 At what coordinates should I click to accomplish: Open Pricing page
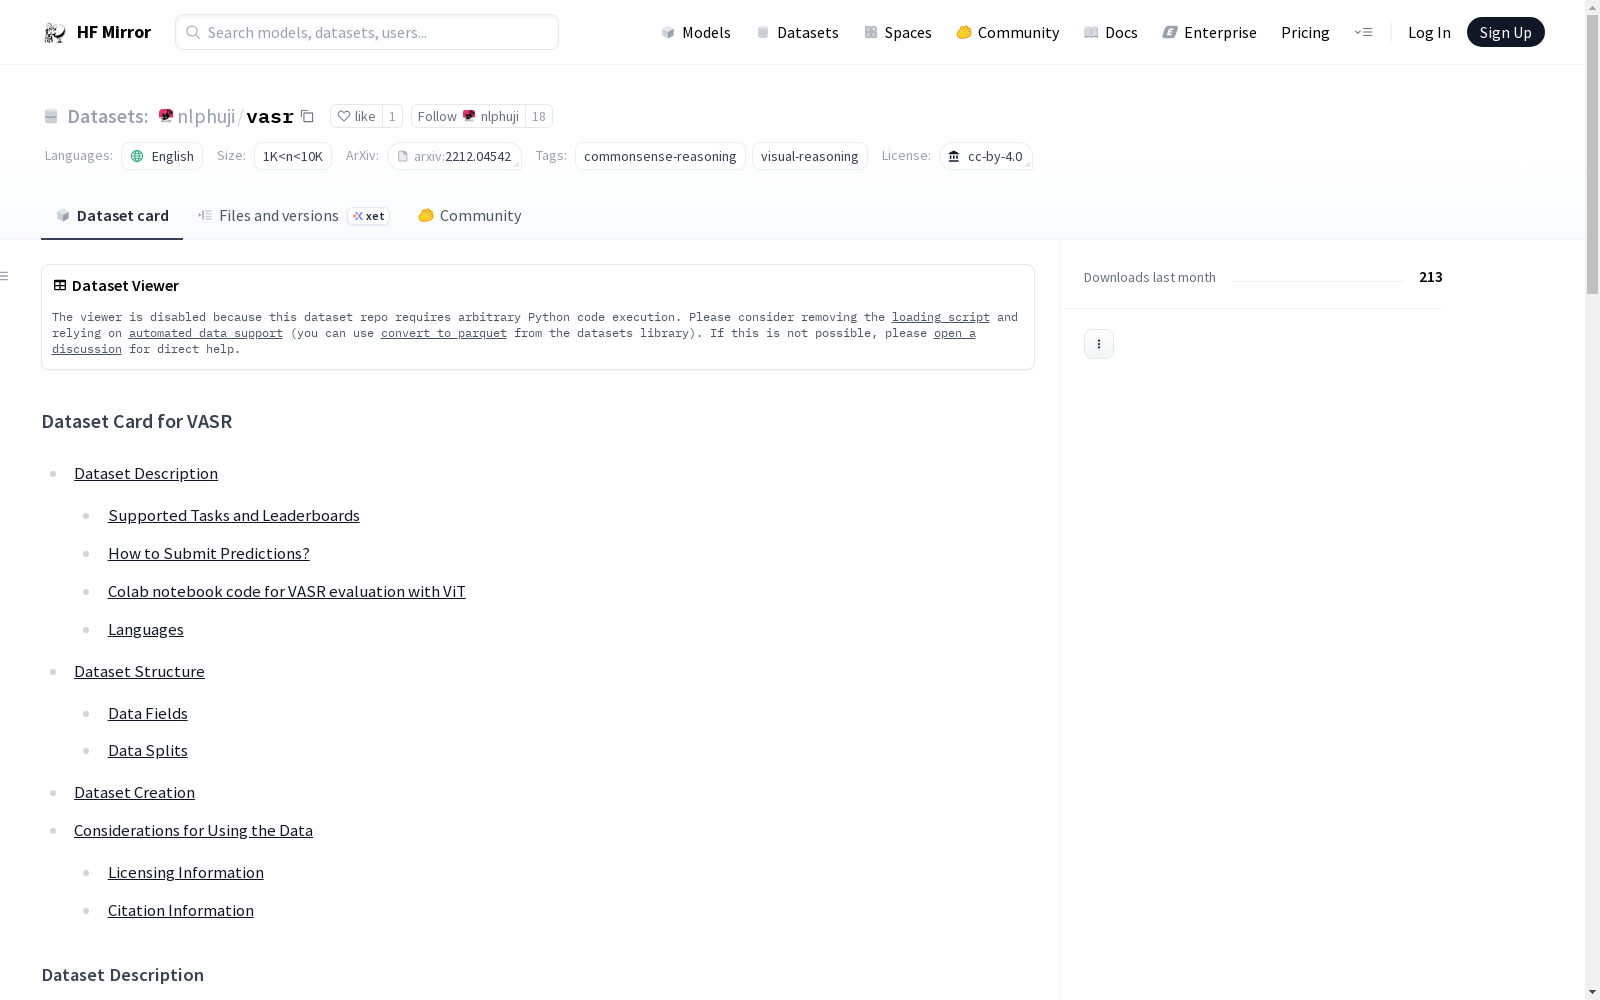1305,32
